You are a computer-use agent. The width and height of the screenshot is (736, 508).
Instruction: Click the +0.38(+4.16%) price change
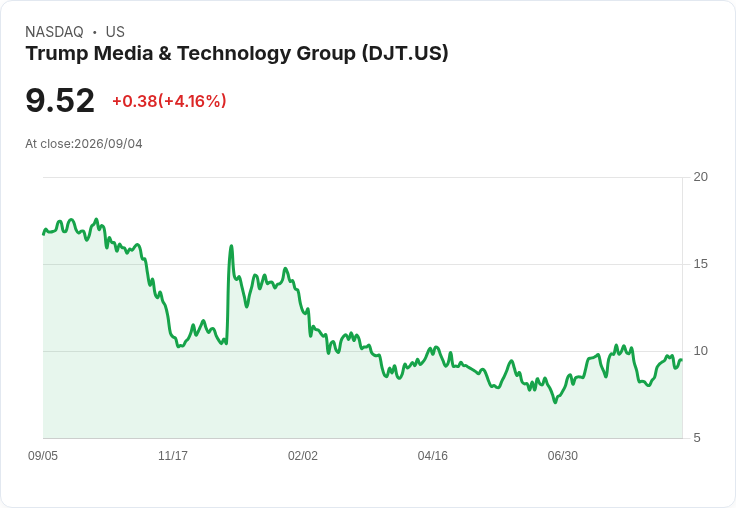click(169, 101)
